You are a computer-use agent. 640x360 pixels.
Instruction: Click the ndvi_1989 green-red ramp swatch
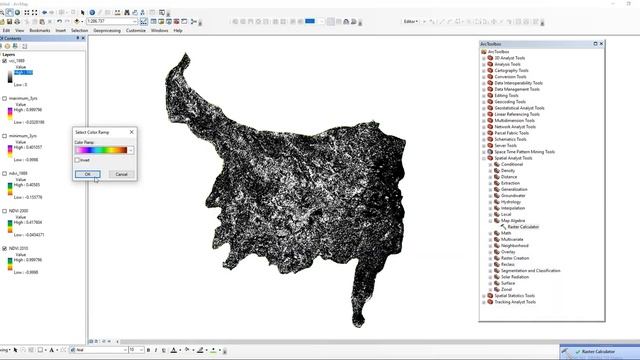[x=10, y=189]
